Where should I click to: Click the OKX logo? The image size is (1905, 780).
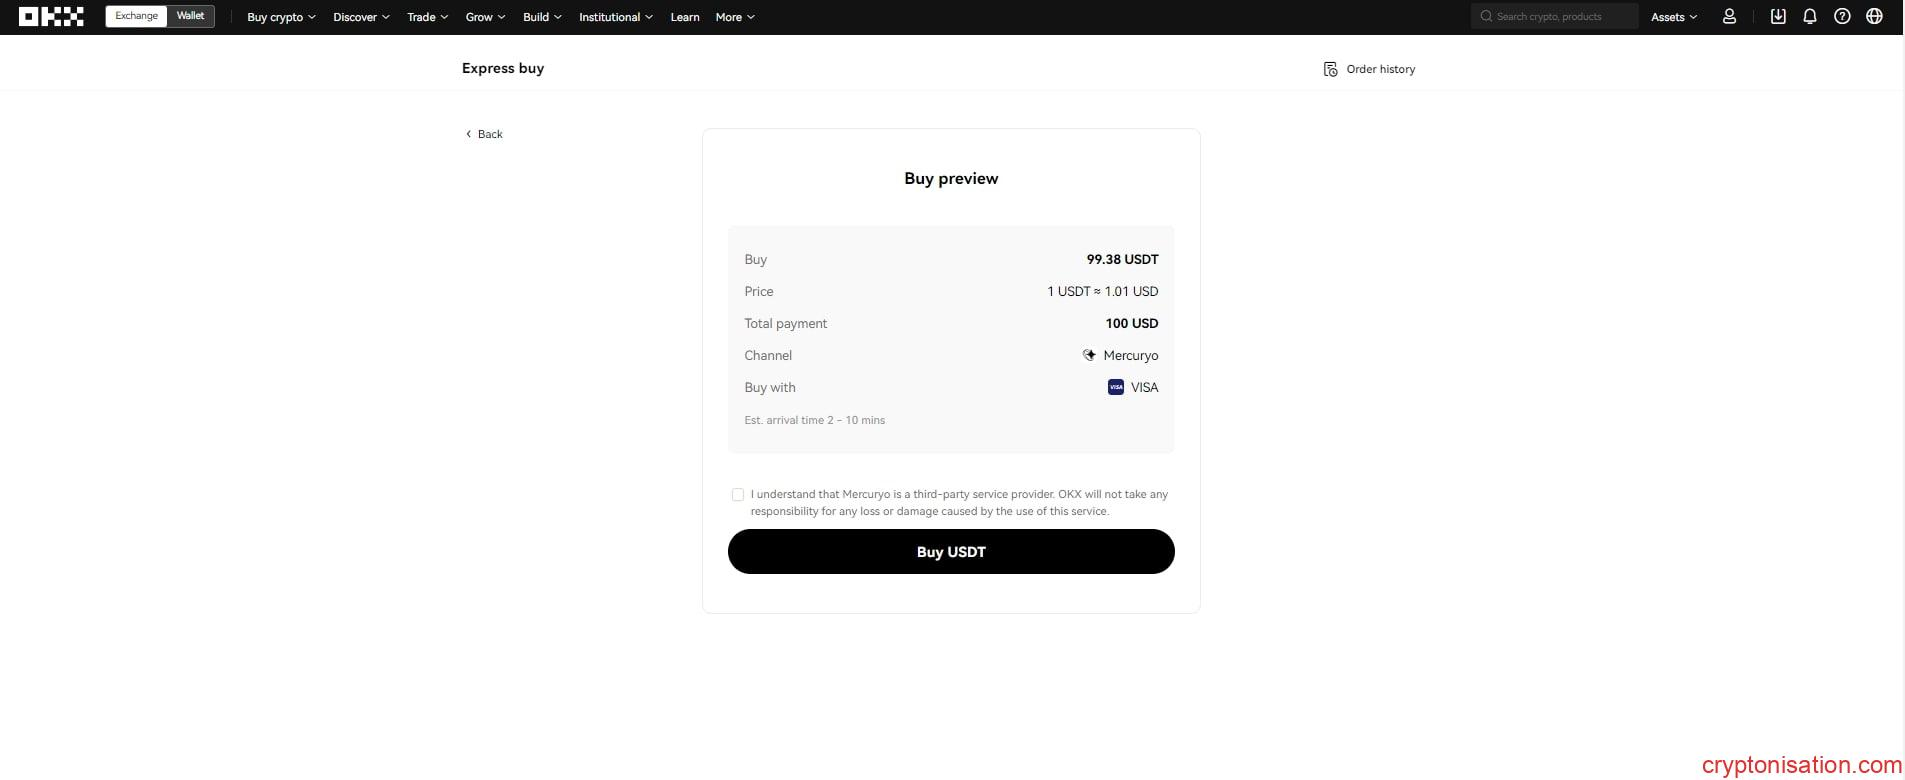51,17
